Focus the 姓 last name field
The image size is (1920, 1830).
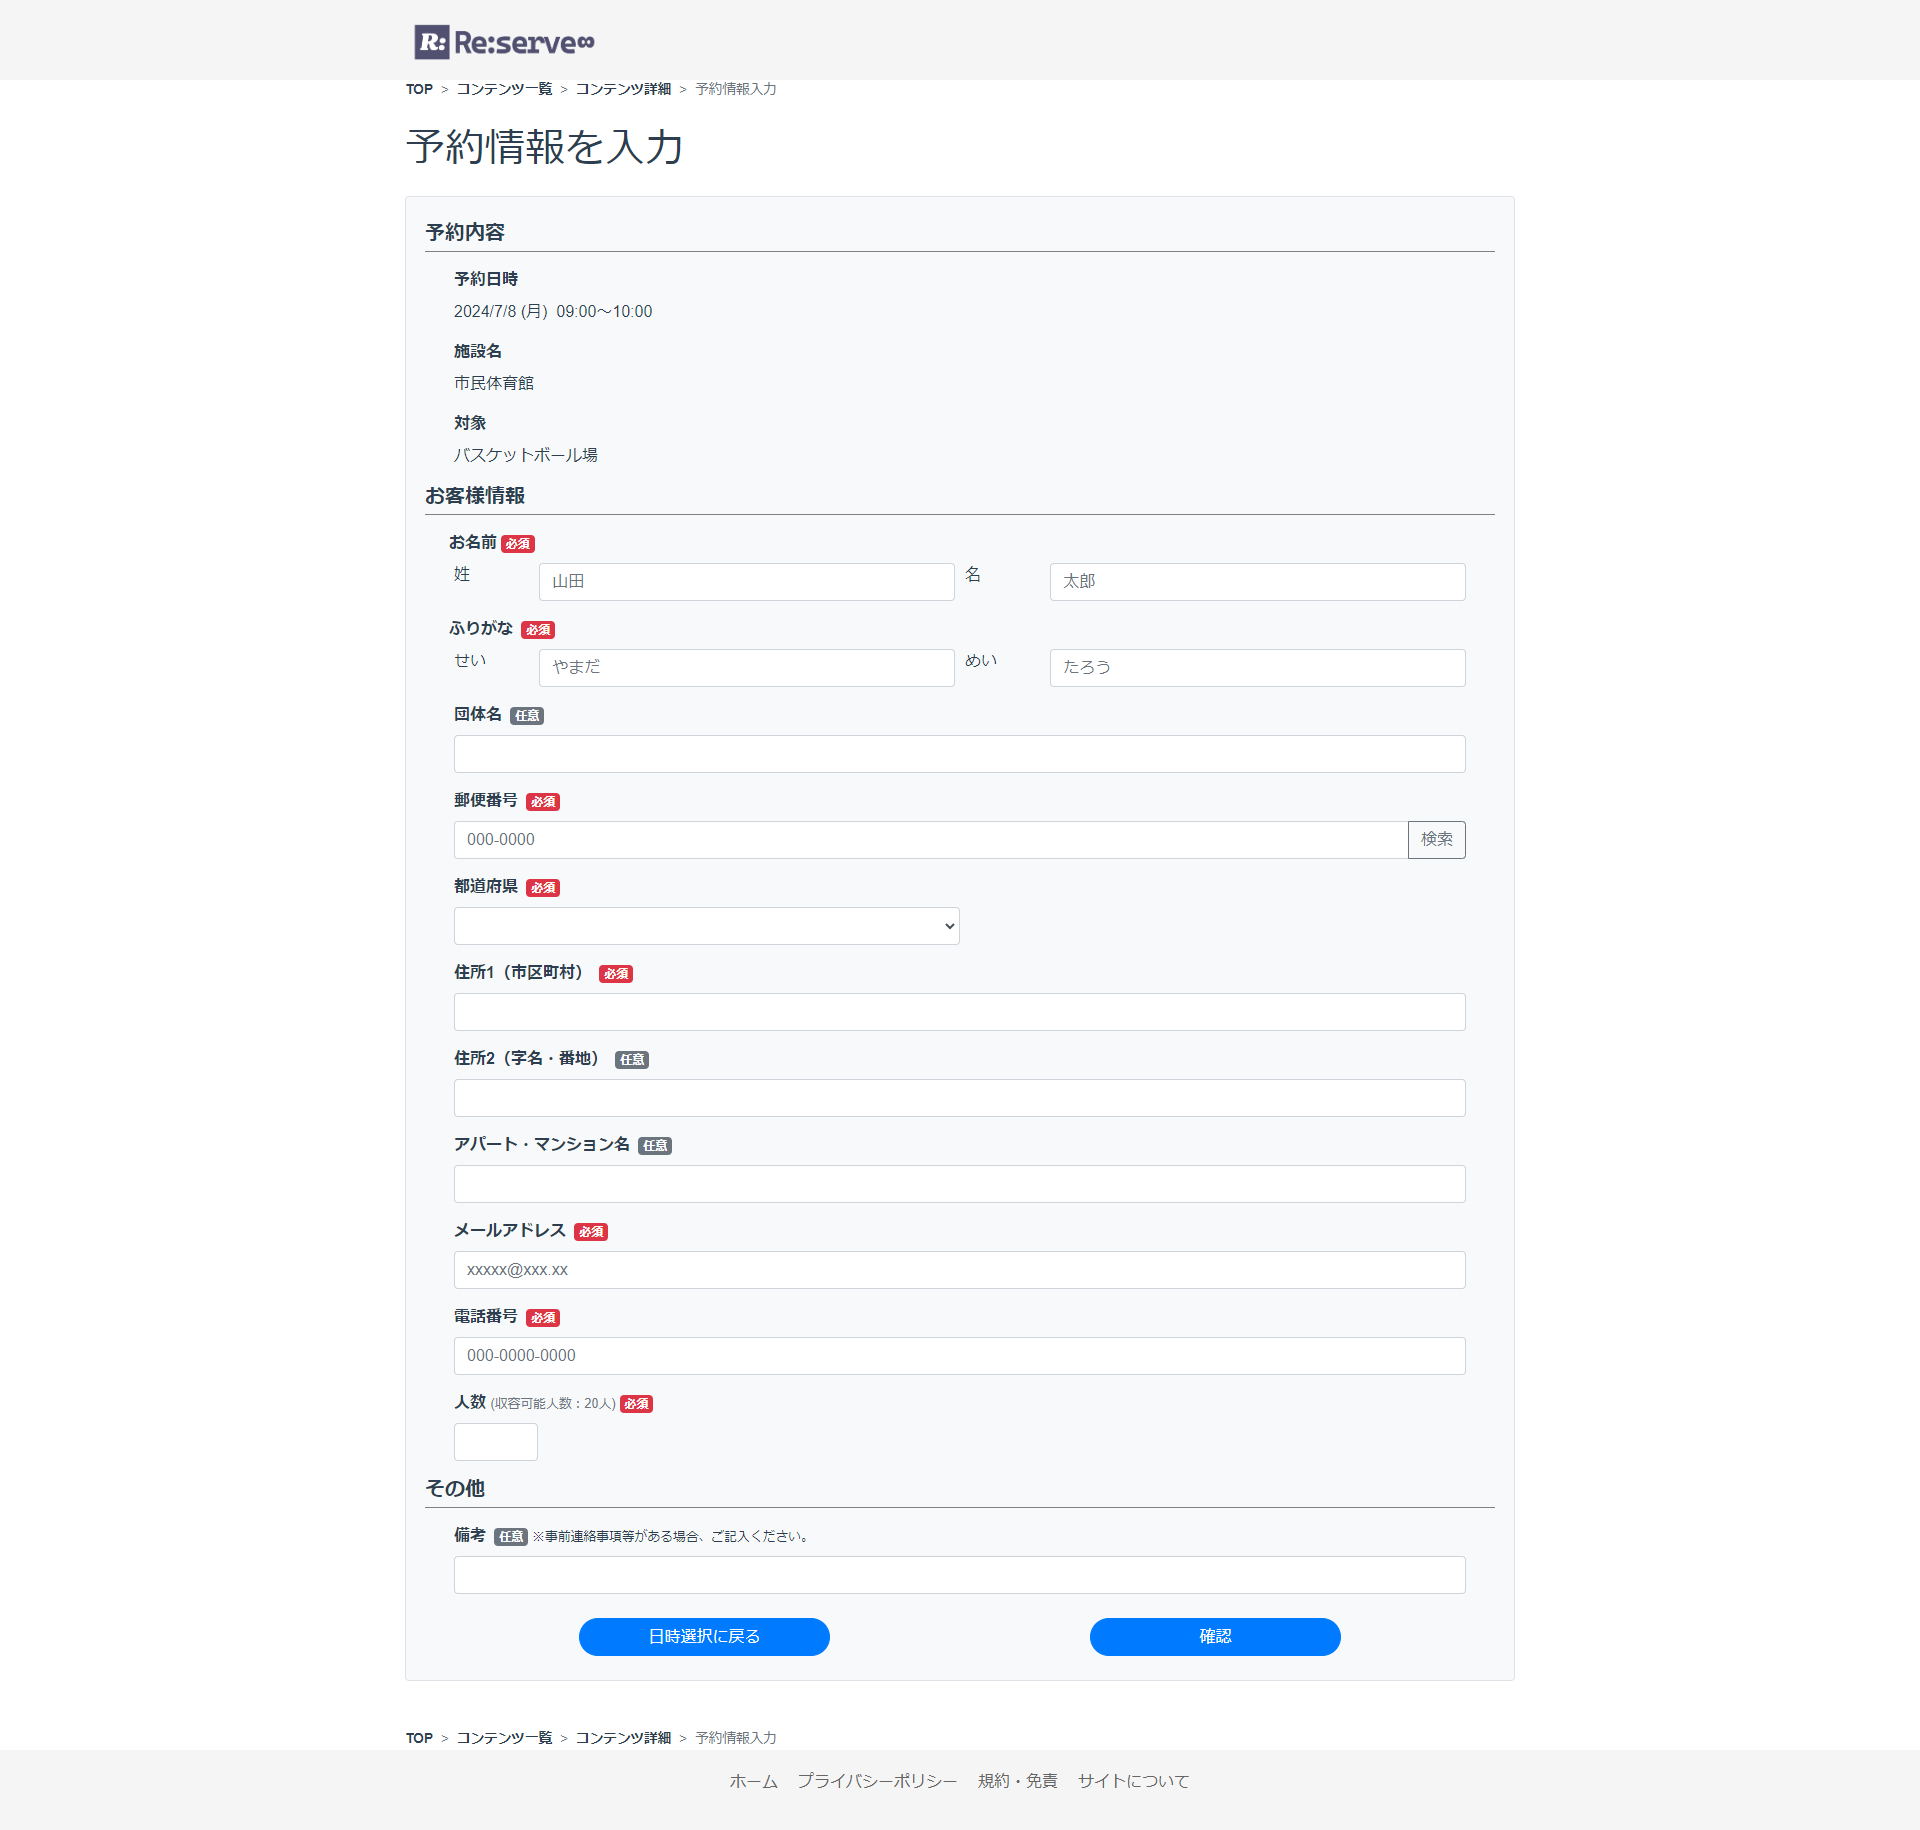click(746, 582)
